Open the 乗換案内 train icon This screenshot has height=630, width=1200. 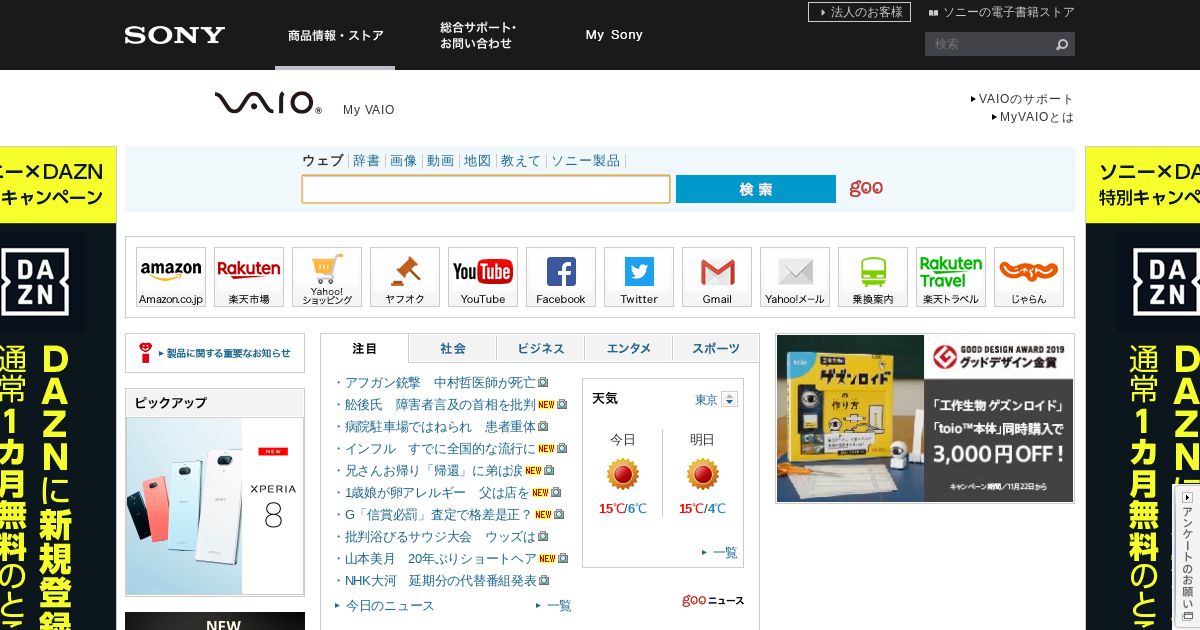(x=873, y=277)
